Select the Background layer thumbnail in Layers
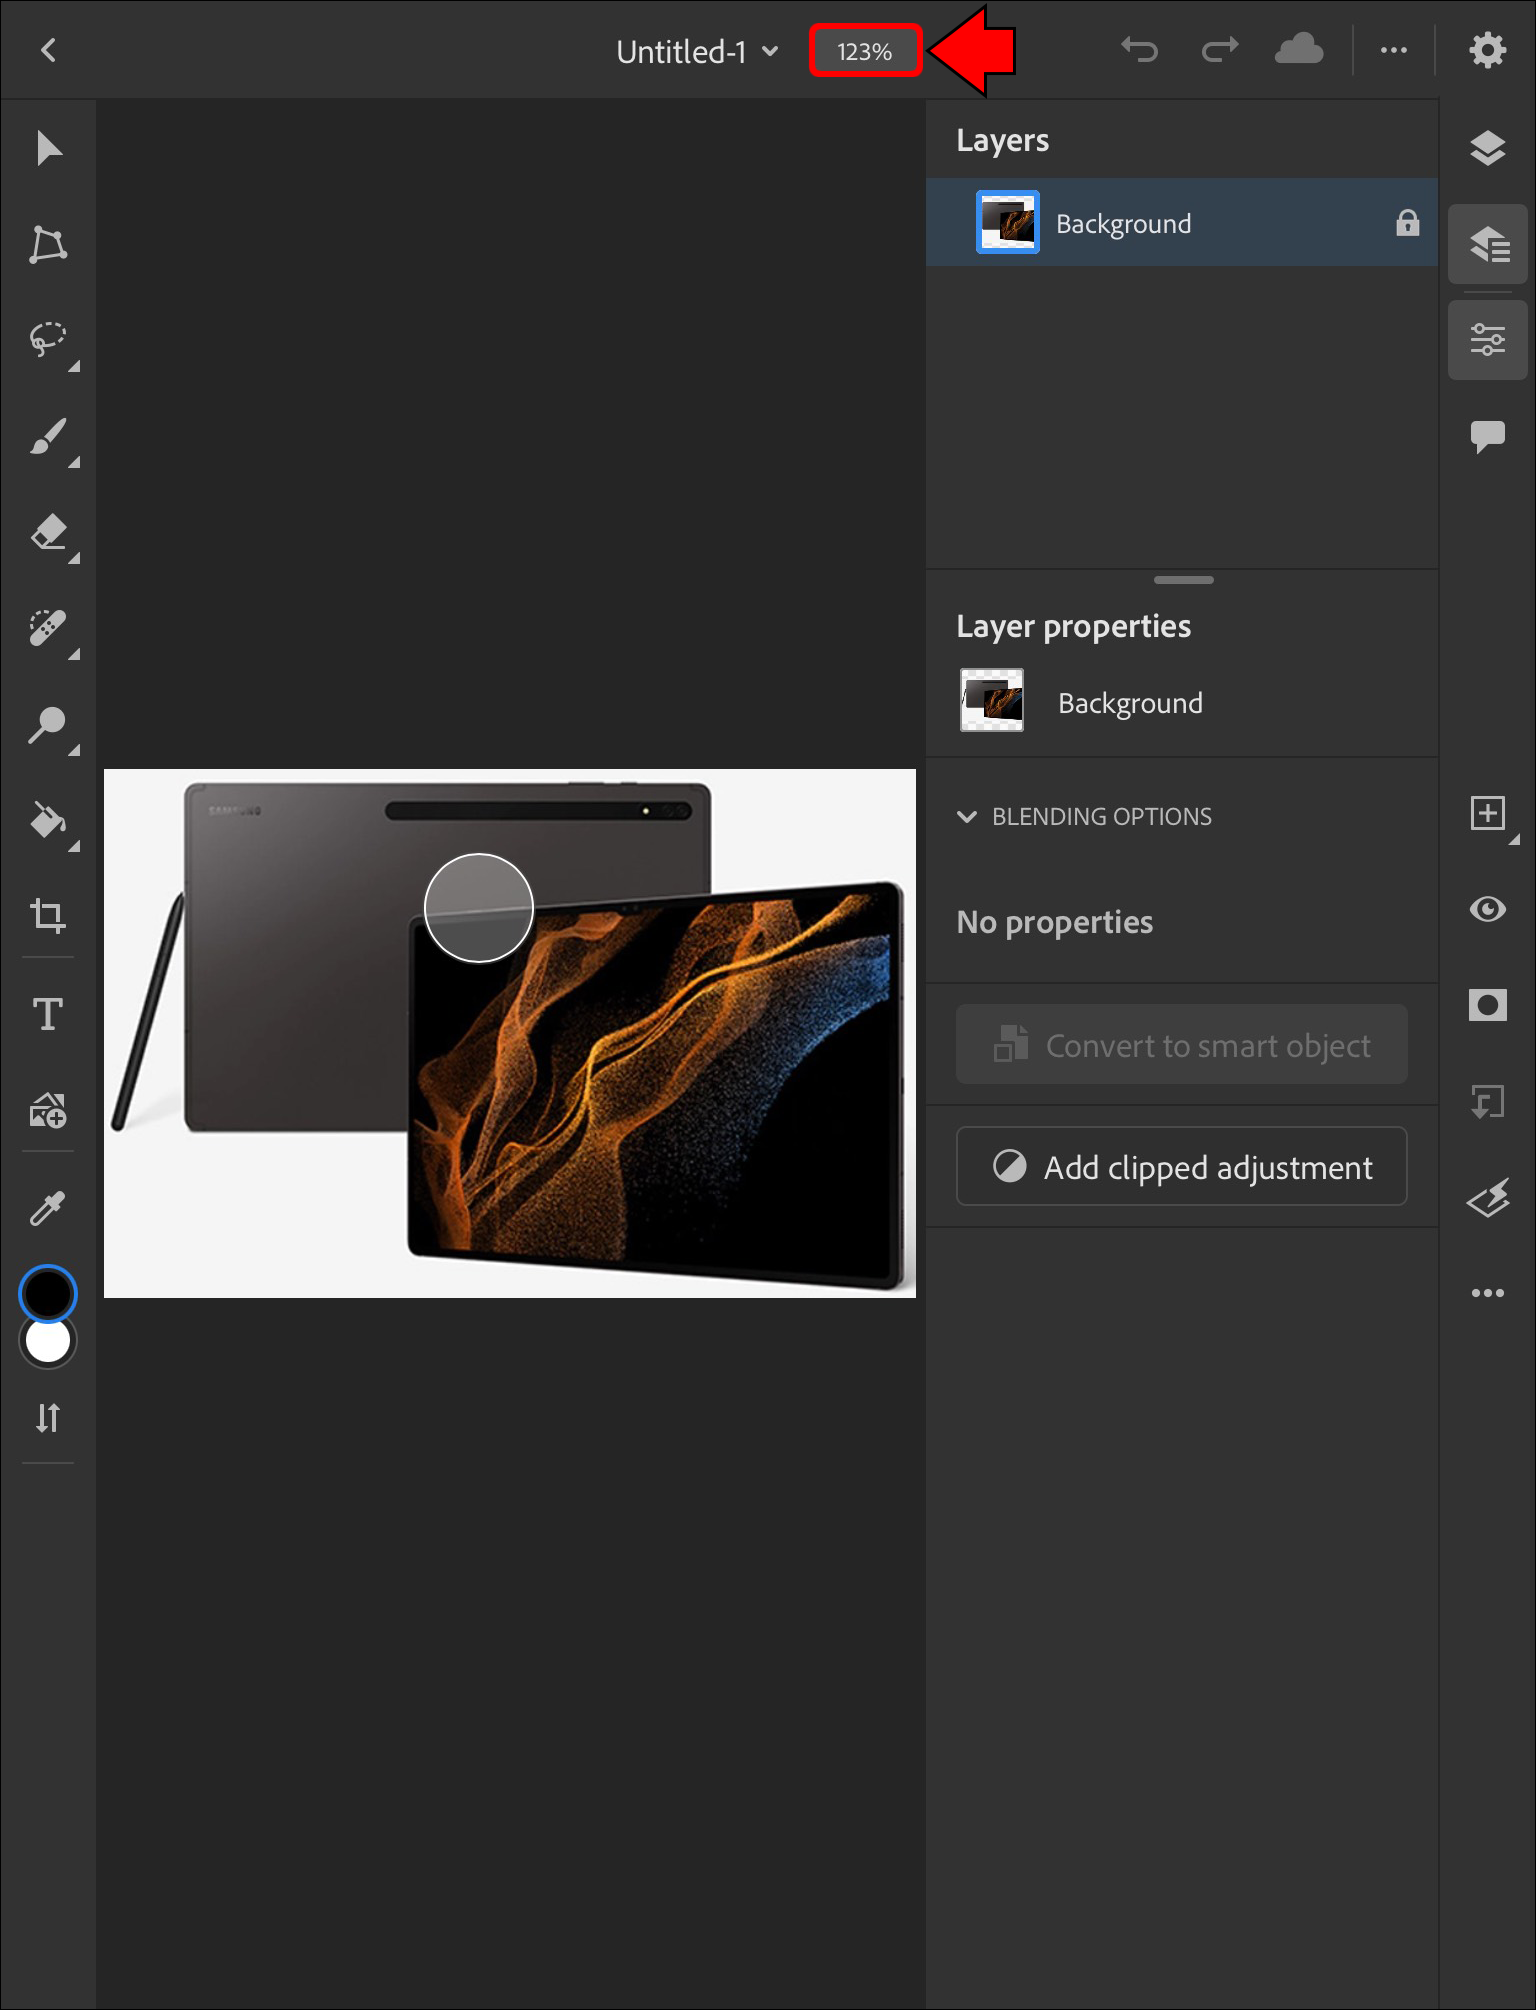Viewport: 1536px width, 2010px height. point(1008,222)
